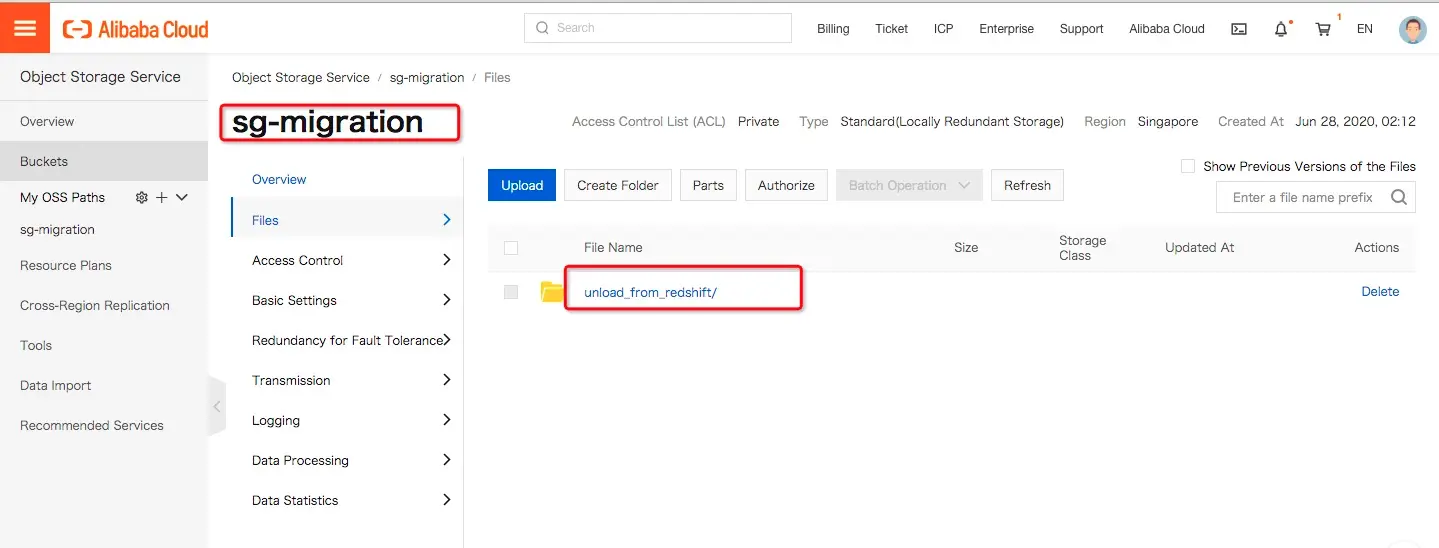Click the Object Storage Service sidebar title
The height and width of the screenshot is (548, 1439).
pyautogui.click(x=100, y=77)
